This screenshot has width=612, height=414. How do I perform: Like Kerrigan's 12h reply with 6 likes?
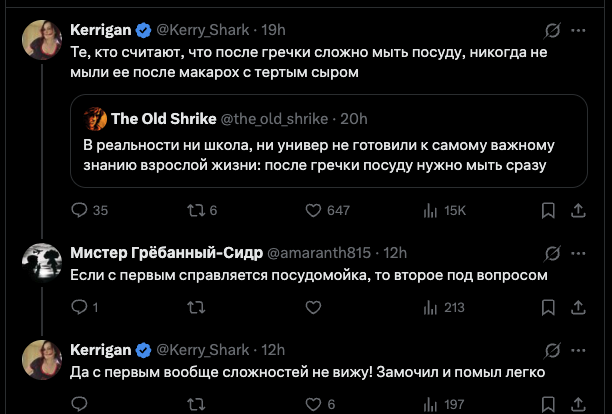[x=314, y=404]
